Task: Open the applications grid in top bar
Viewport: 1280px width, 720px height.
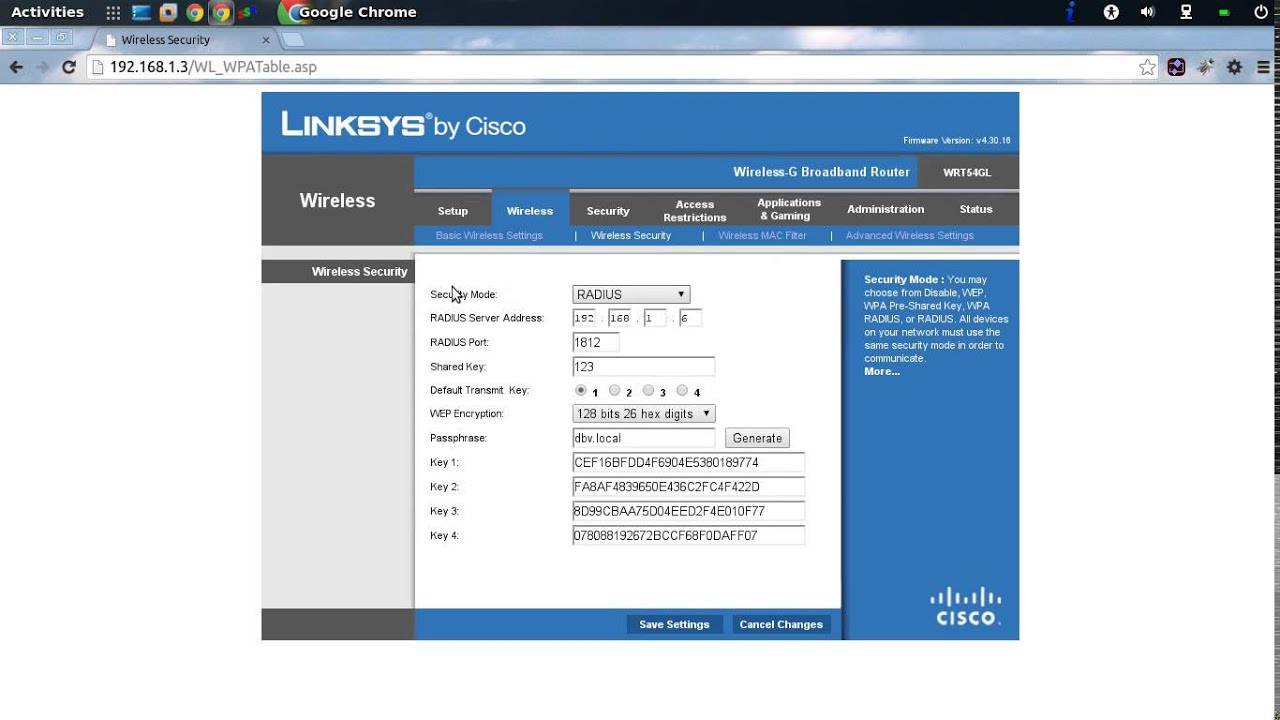Action: 113,13
